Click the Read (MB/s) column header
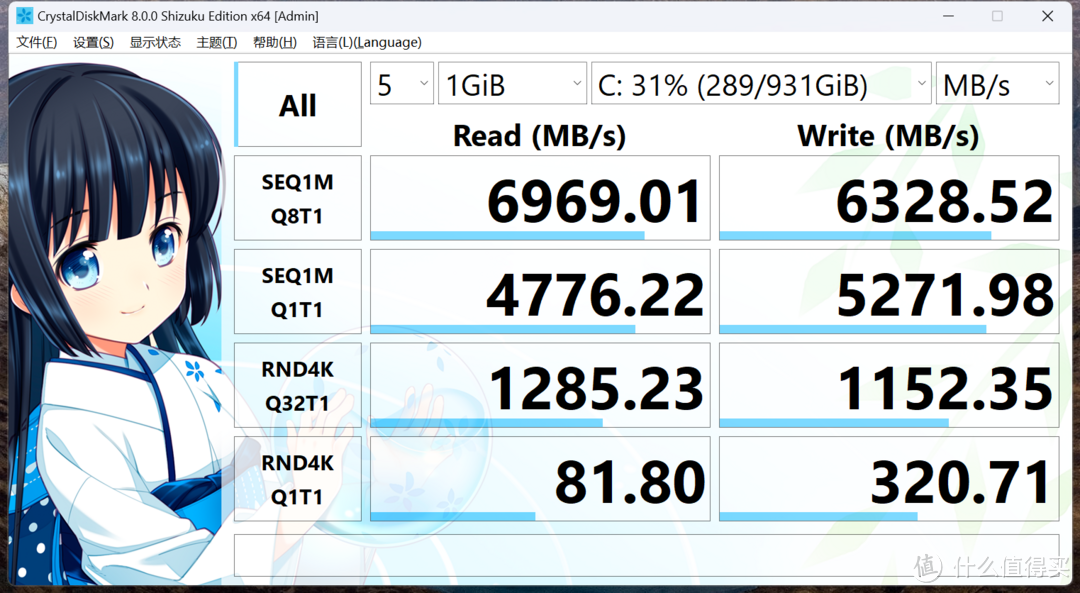The height and width of the screenshot is (593, 1080). [x=539, y=136]
